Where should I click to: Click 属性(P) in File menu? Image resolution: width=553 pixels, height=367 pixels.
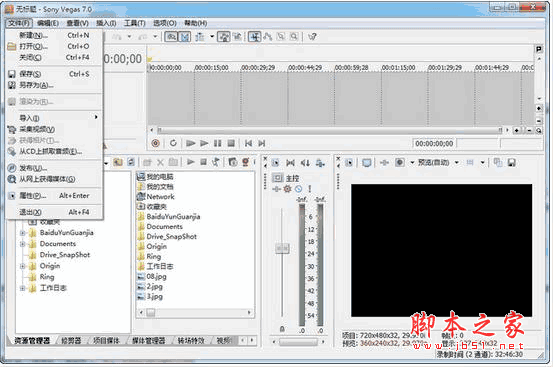point(54,196)
